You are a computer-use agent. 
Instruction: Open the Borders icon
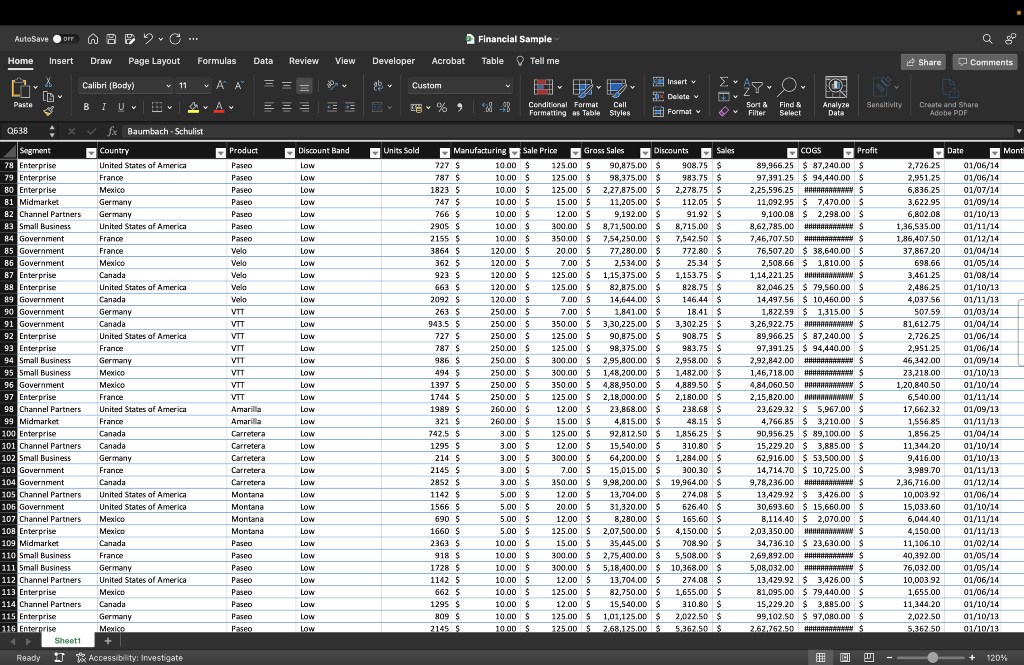[157, 107]
